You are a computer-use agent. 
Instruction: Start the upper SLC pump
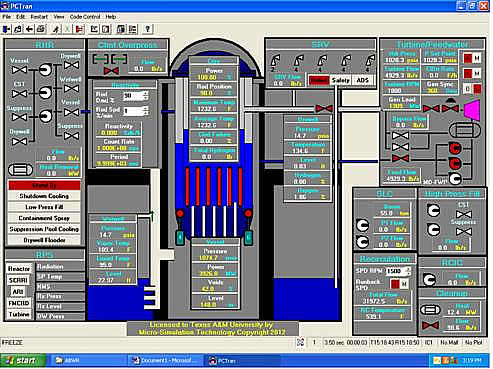[362, 225]
